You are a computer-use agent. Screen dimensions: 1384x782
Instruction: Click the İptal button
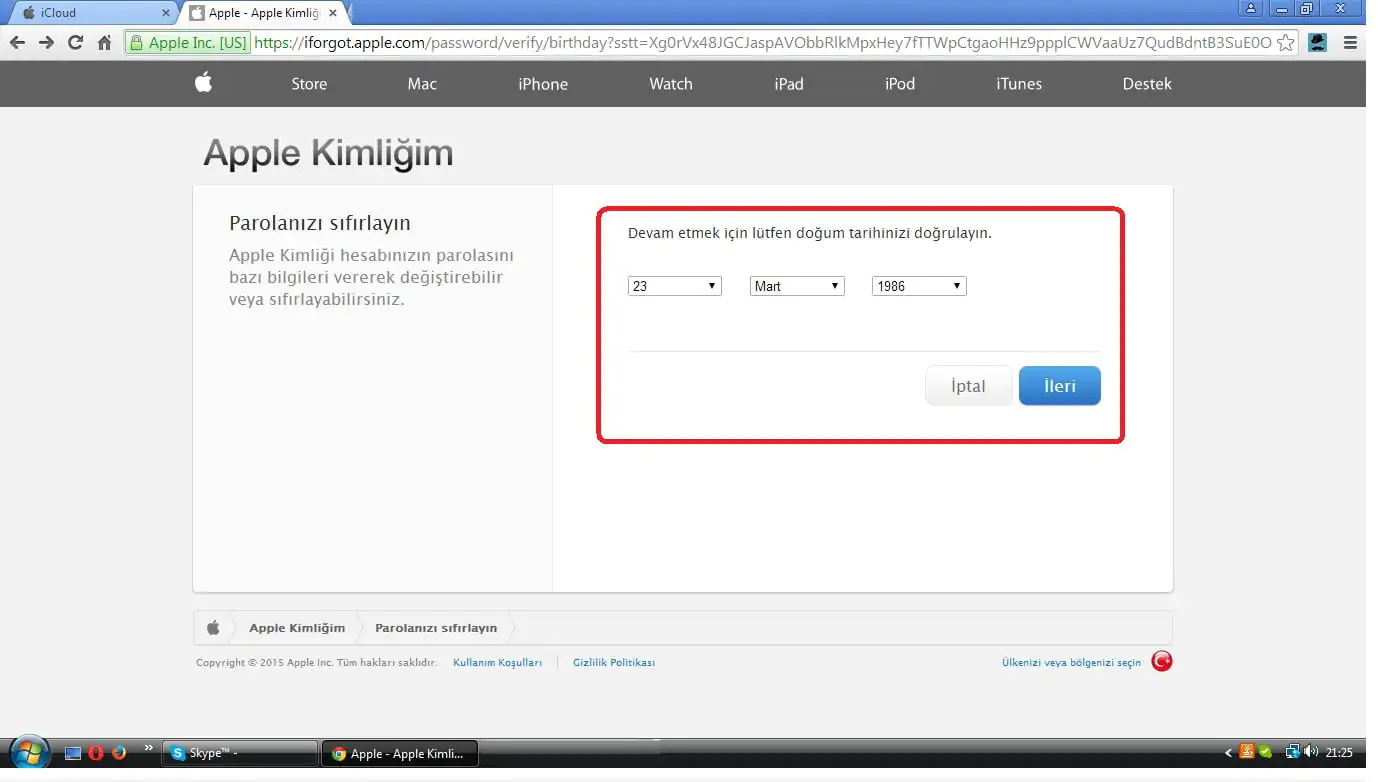[967, 385]
